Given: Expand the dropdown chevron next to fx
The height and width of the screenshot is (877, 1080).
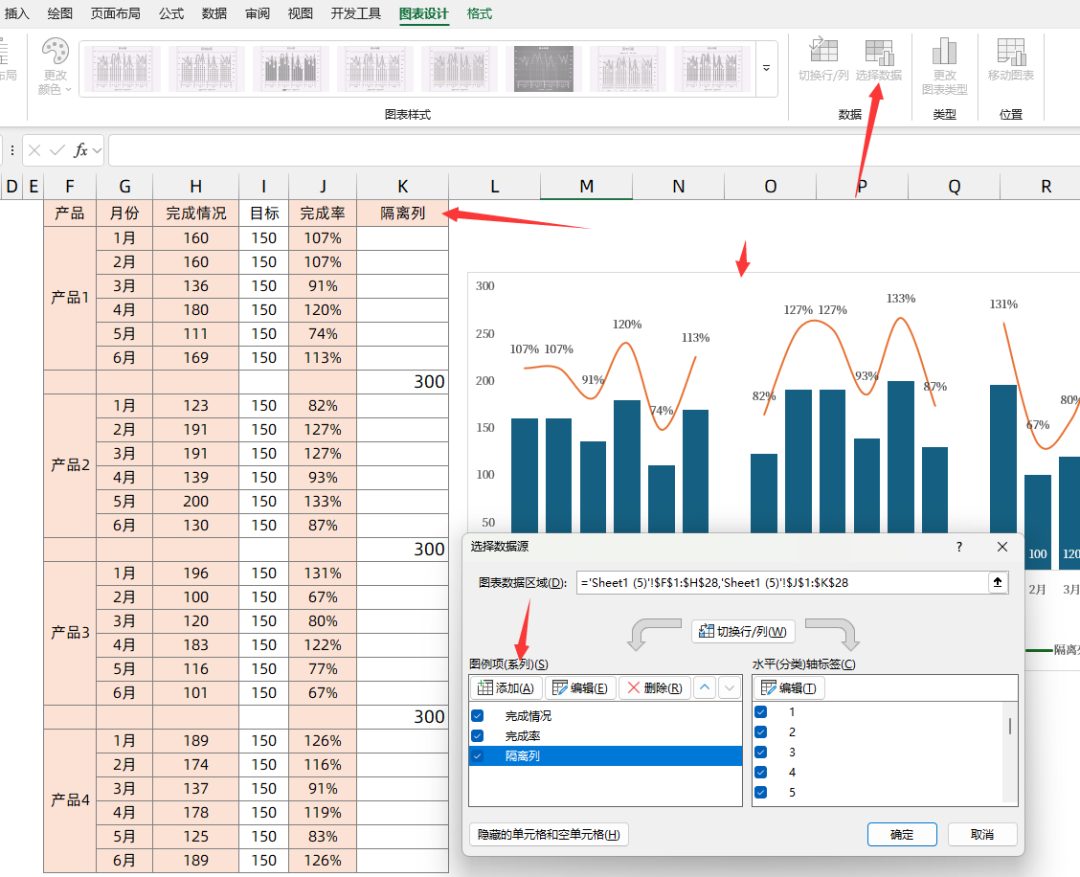Looking at the screenshot, I should pyautogui.click(x=97, y=150).
